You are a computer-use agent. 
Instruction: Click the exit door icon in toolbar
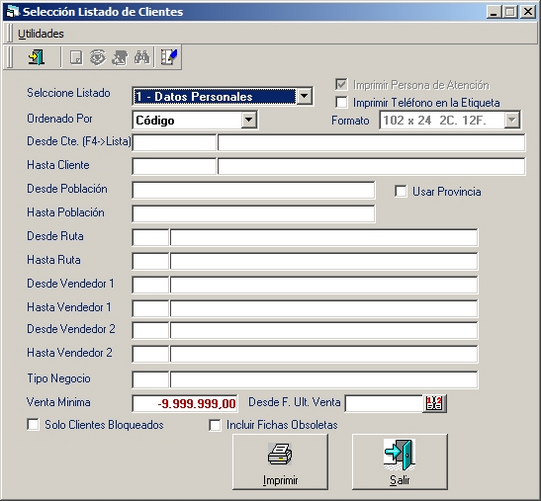[x=37, y=57]
